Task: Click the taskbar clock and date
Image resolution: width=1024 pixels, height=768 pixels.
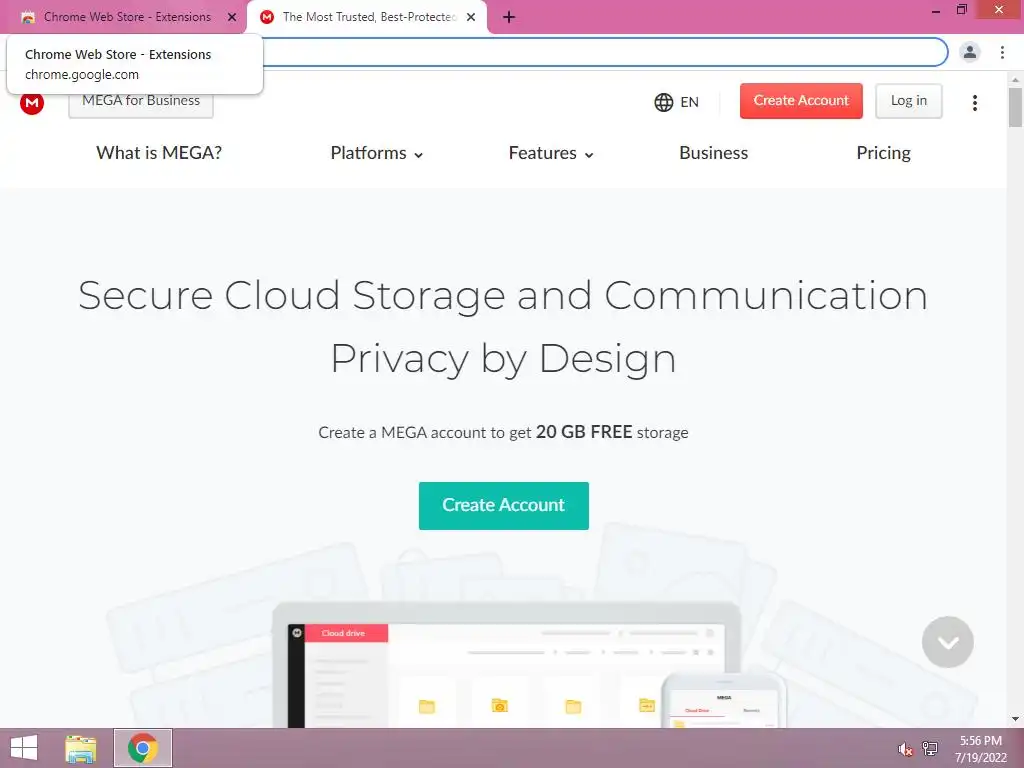Action: [981, 749]
